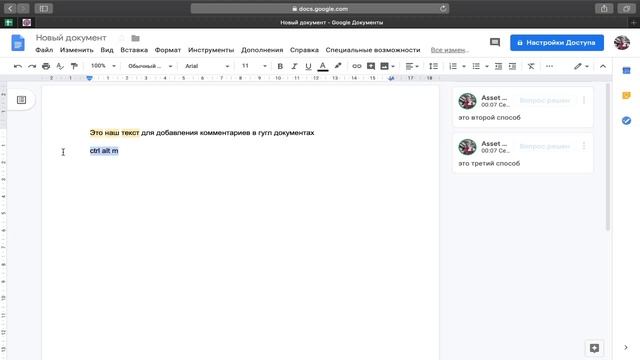Select the paint format roller icon
Viewport: 640px width, 360px height.
tap(74, 66)
